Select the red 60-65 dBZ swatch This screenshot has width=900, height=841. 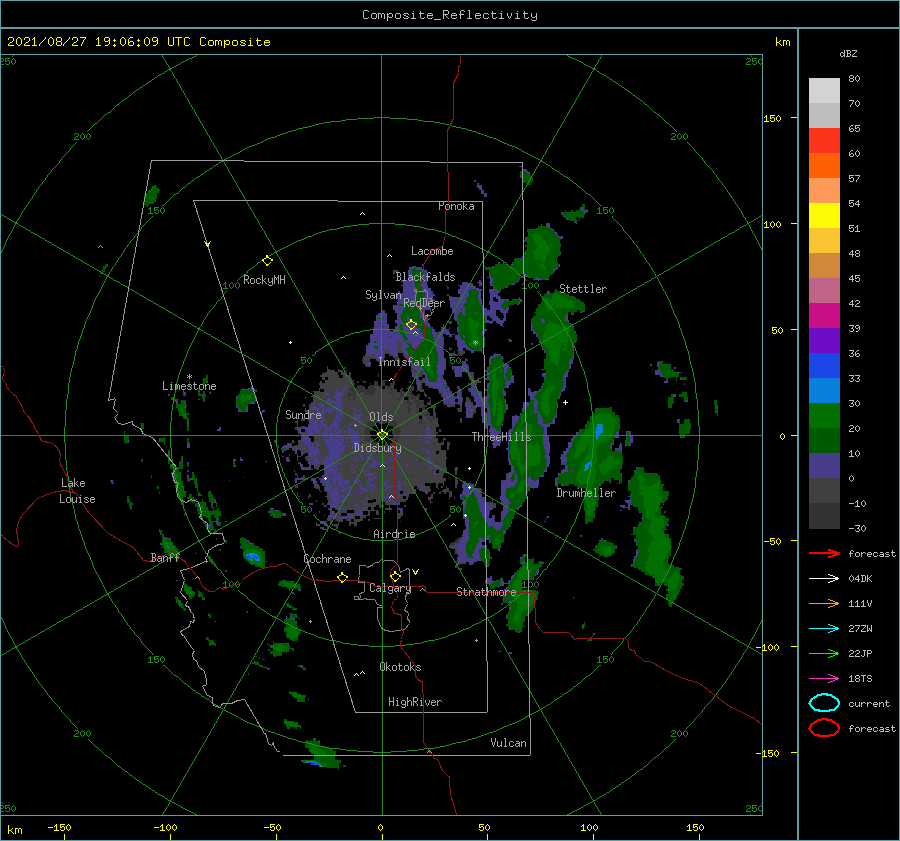(824, 141)
